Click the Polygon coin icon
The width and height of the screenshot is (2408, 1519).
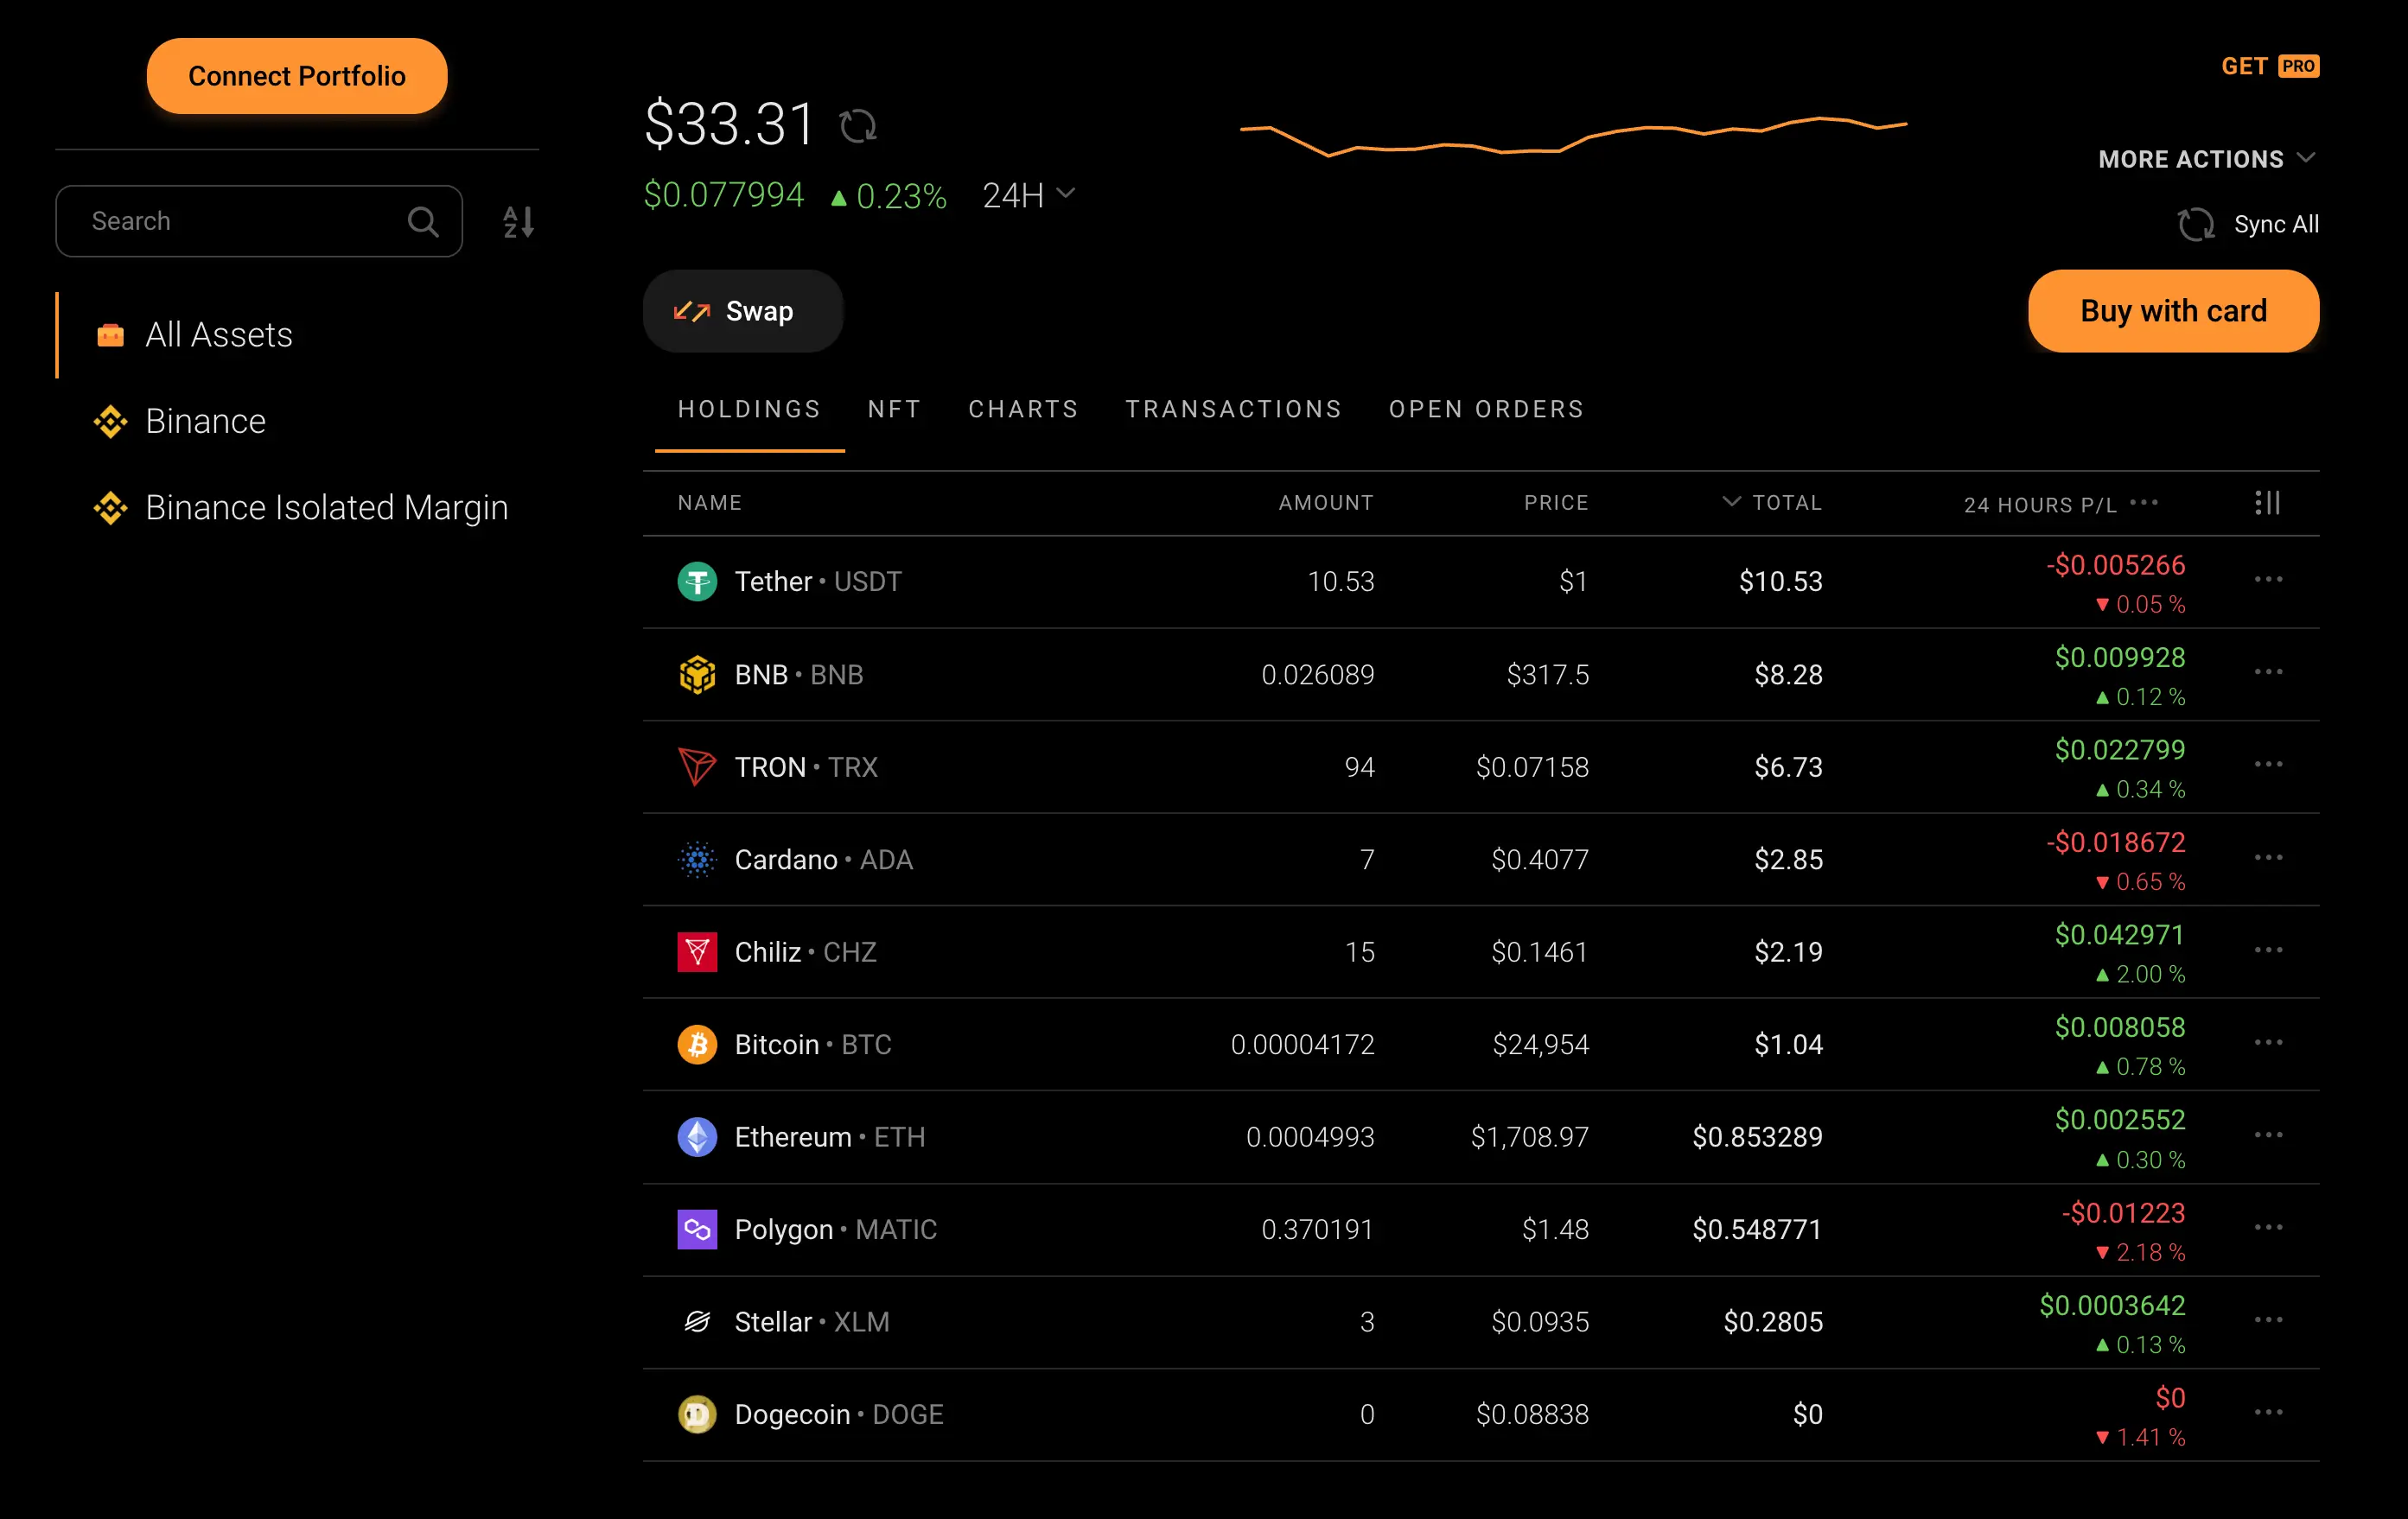tap(697, 1229)
